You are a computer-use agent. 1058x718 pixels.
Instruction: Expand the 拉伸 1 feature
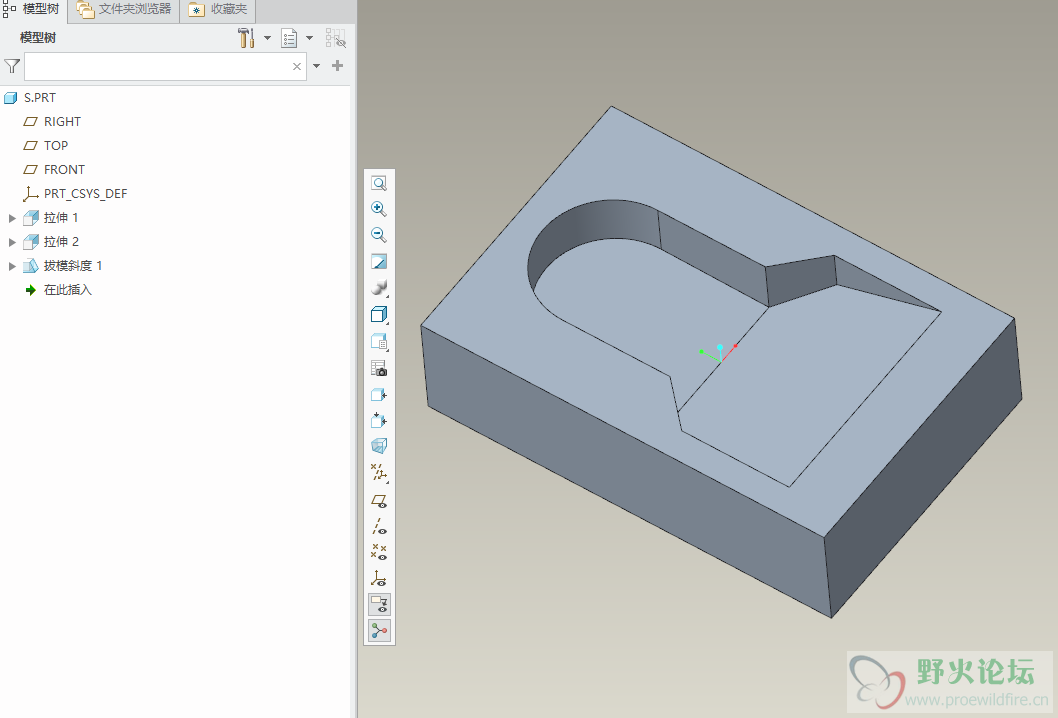(12, 218)
